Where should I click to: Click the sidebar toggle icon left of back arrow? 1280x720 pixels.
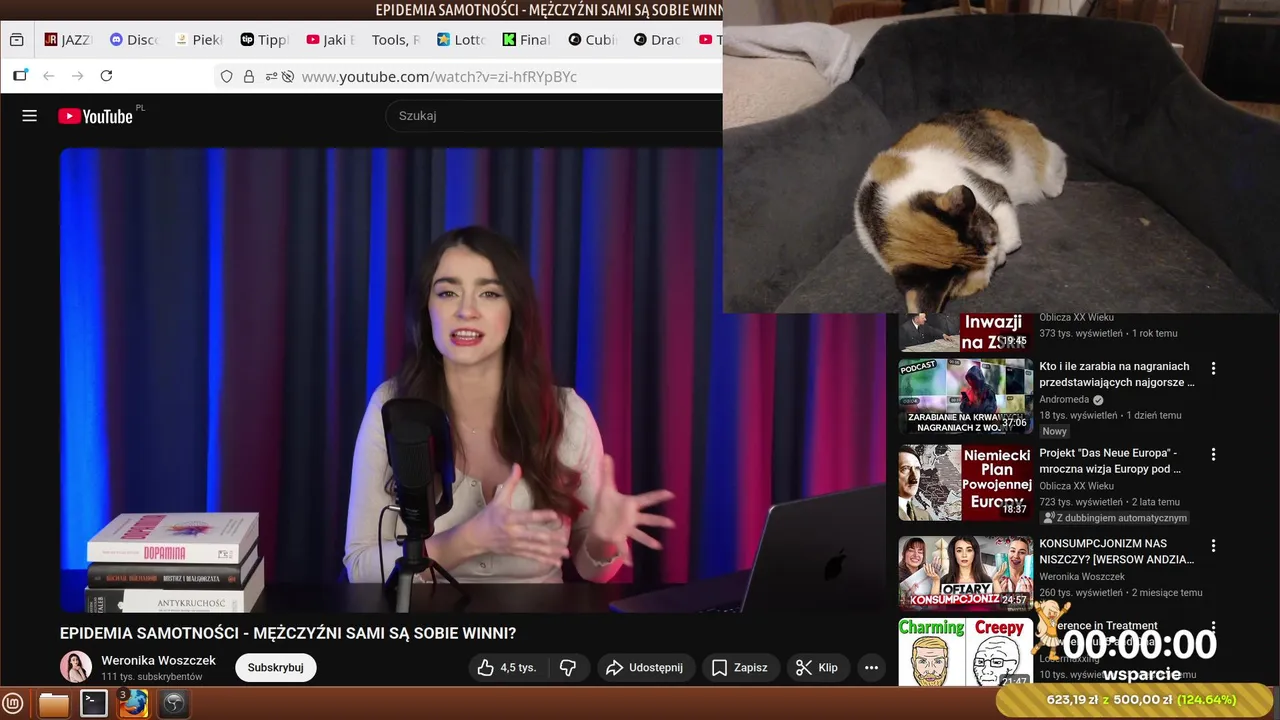20,76
